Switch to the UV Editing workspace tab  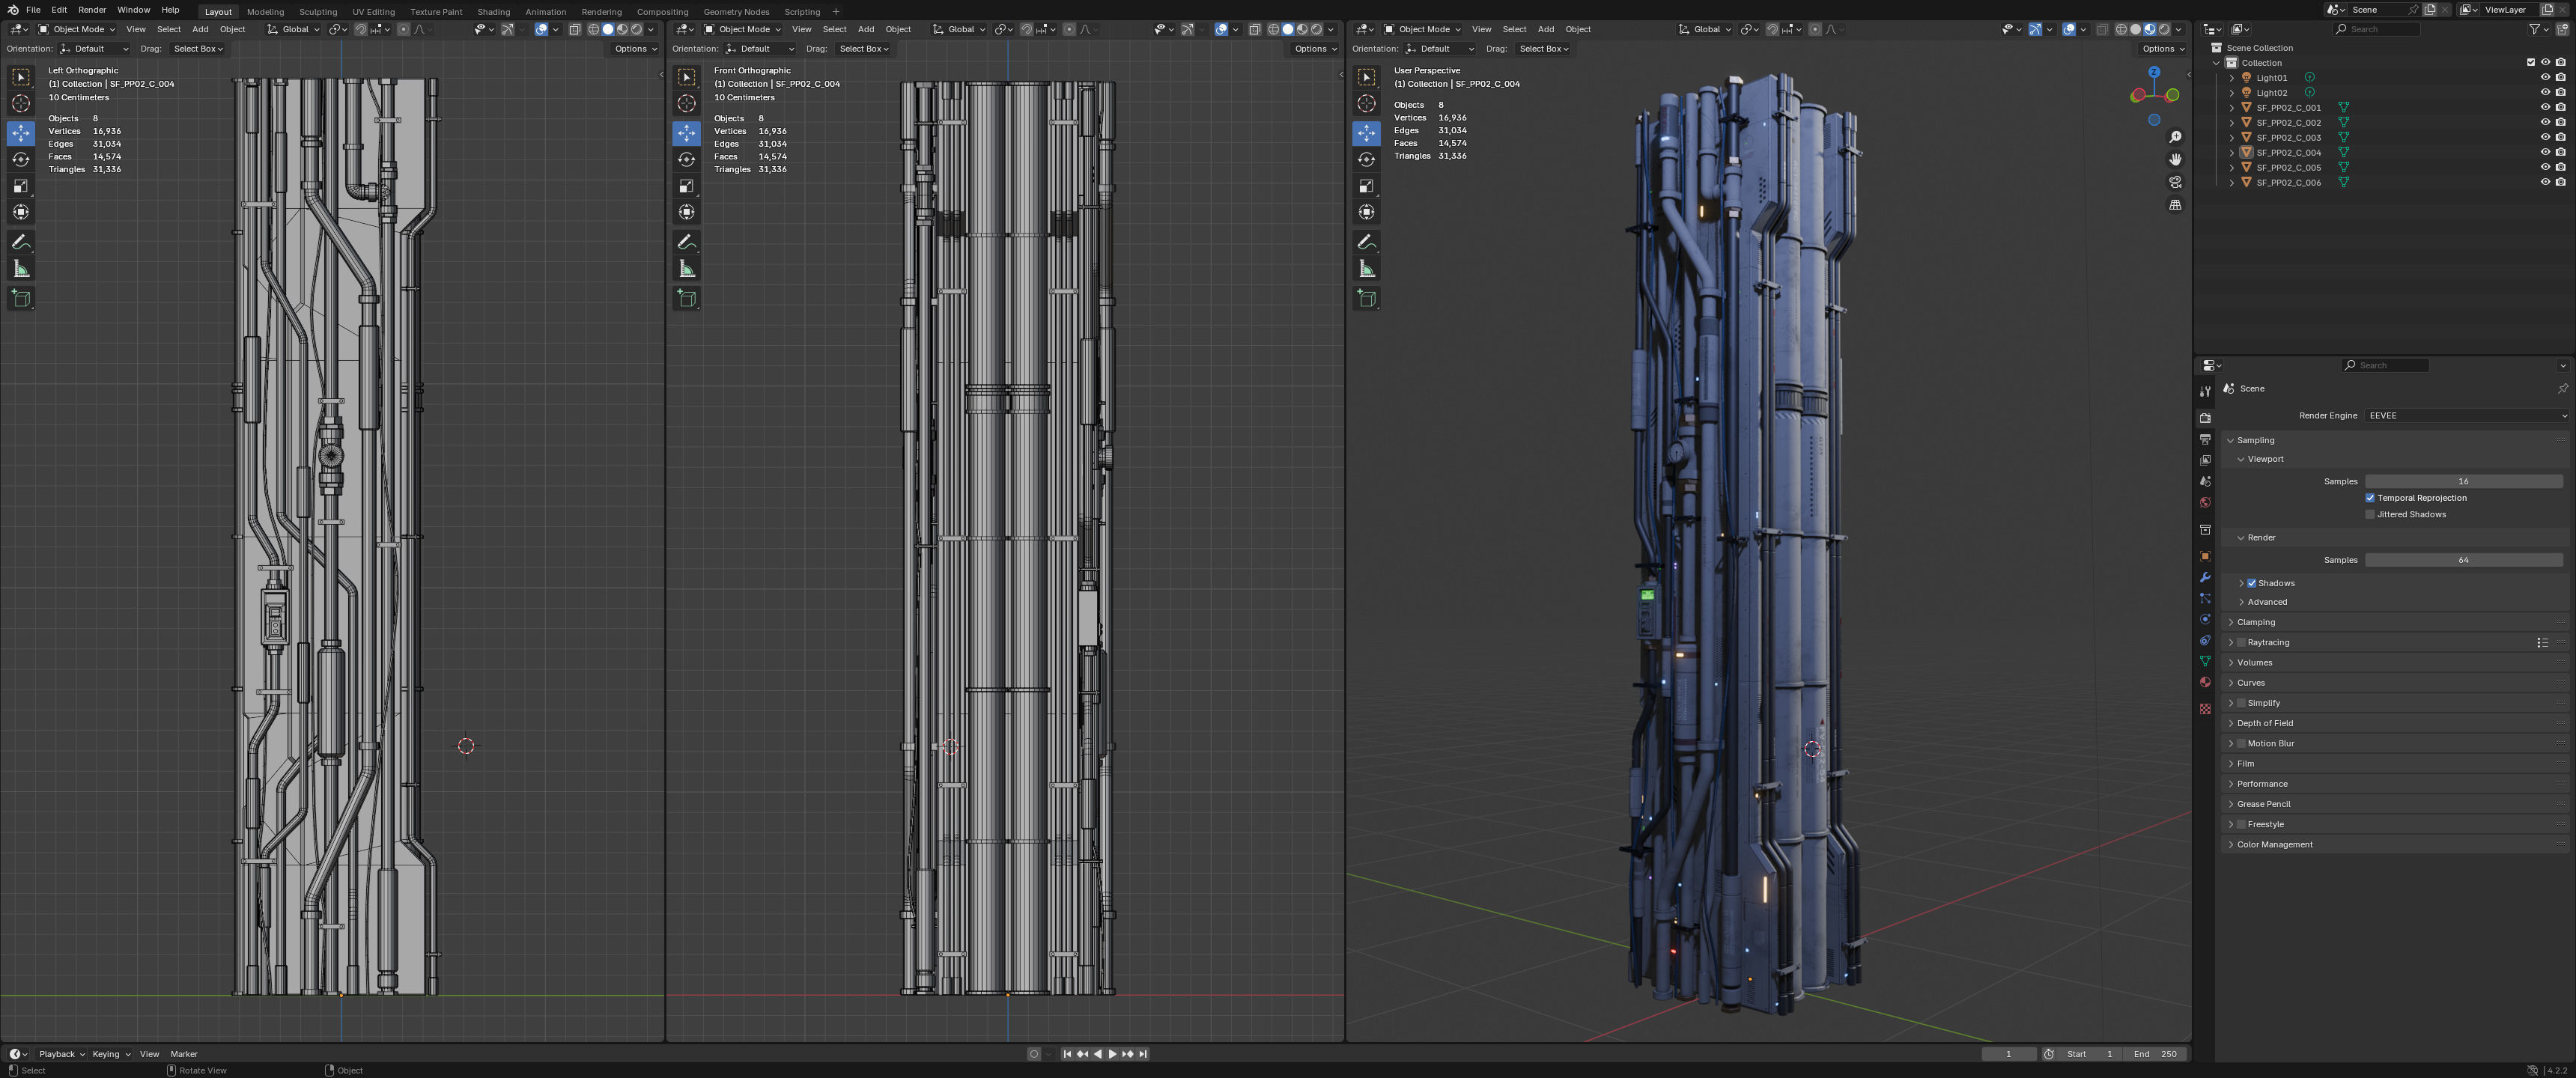(x=373, y=12)
